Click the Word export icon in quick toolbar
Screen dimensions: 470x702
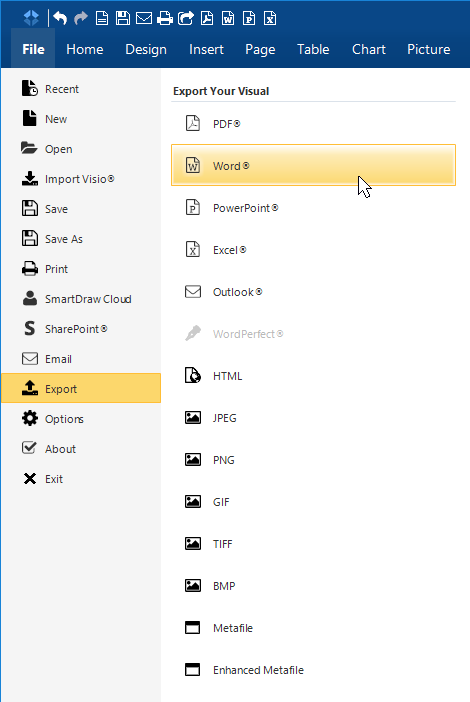click(228, 18)
